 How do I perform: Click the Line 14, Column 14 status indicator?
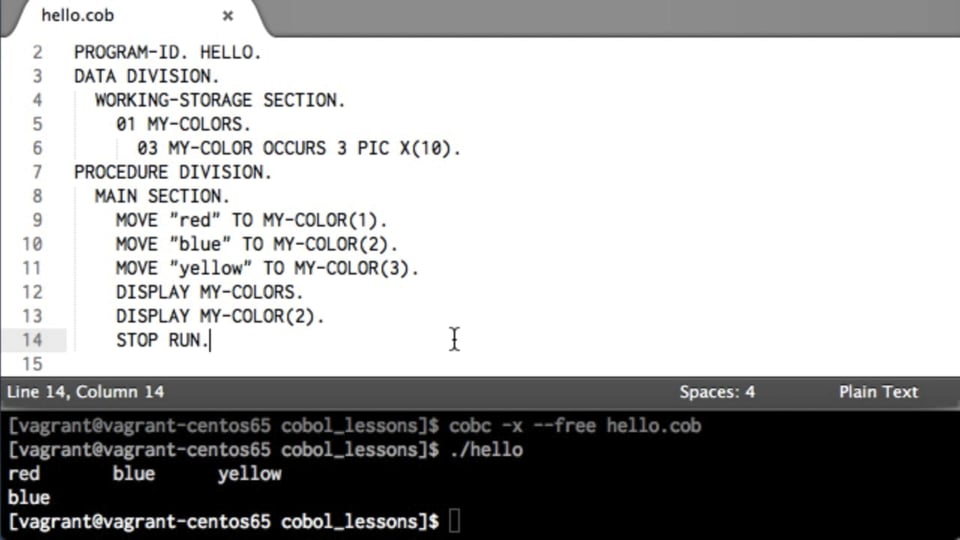click(85, 392)
